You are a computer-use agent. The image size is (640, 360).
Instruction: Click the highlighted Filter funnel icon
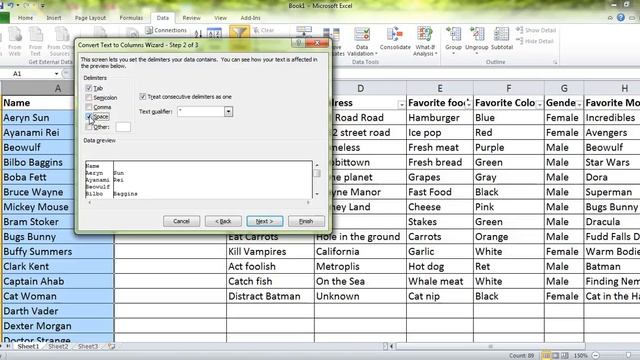coord(239,33)
